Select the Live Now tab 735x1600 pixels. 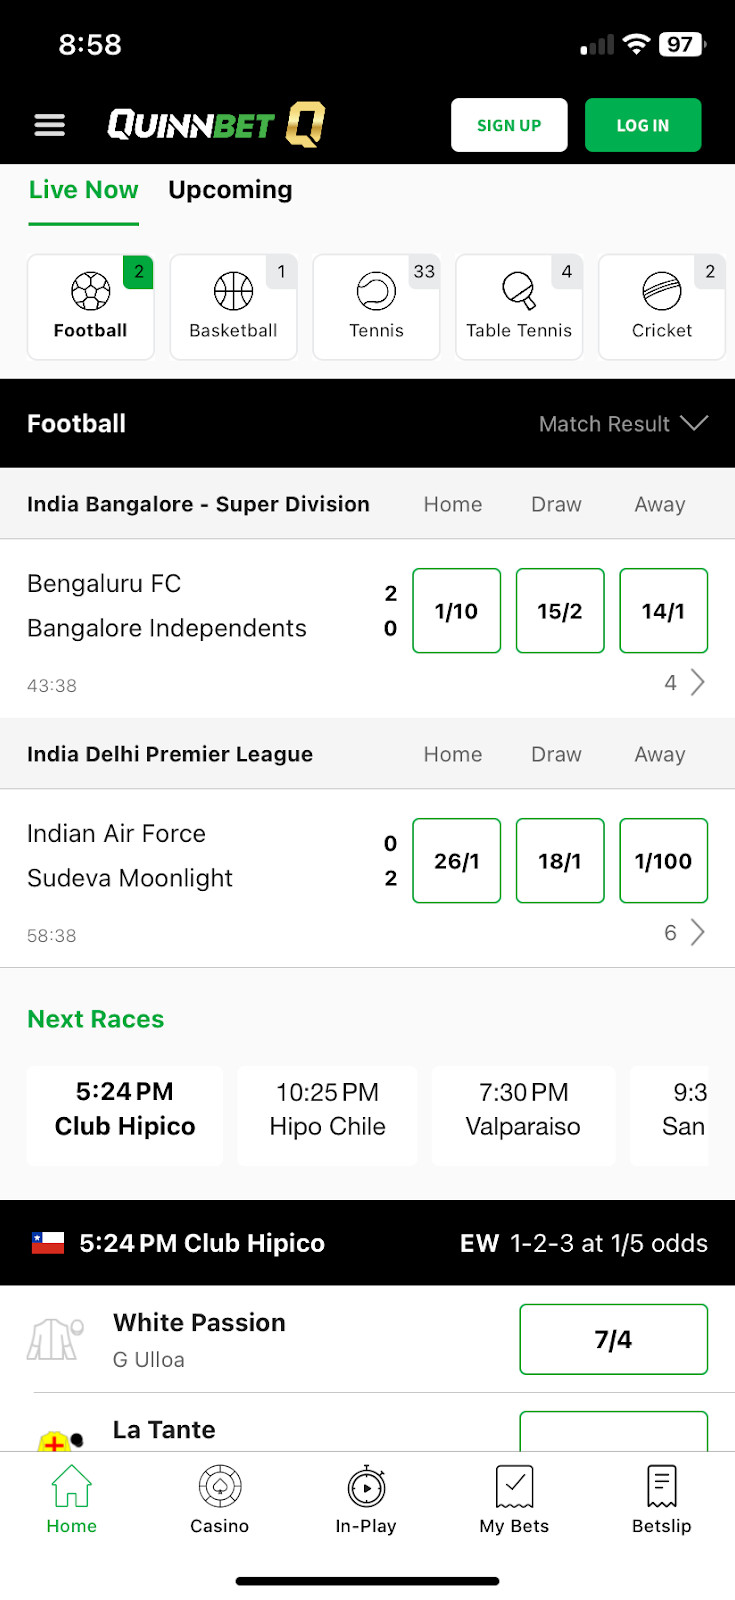tap(83, 190)
